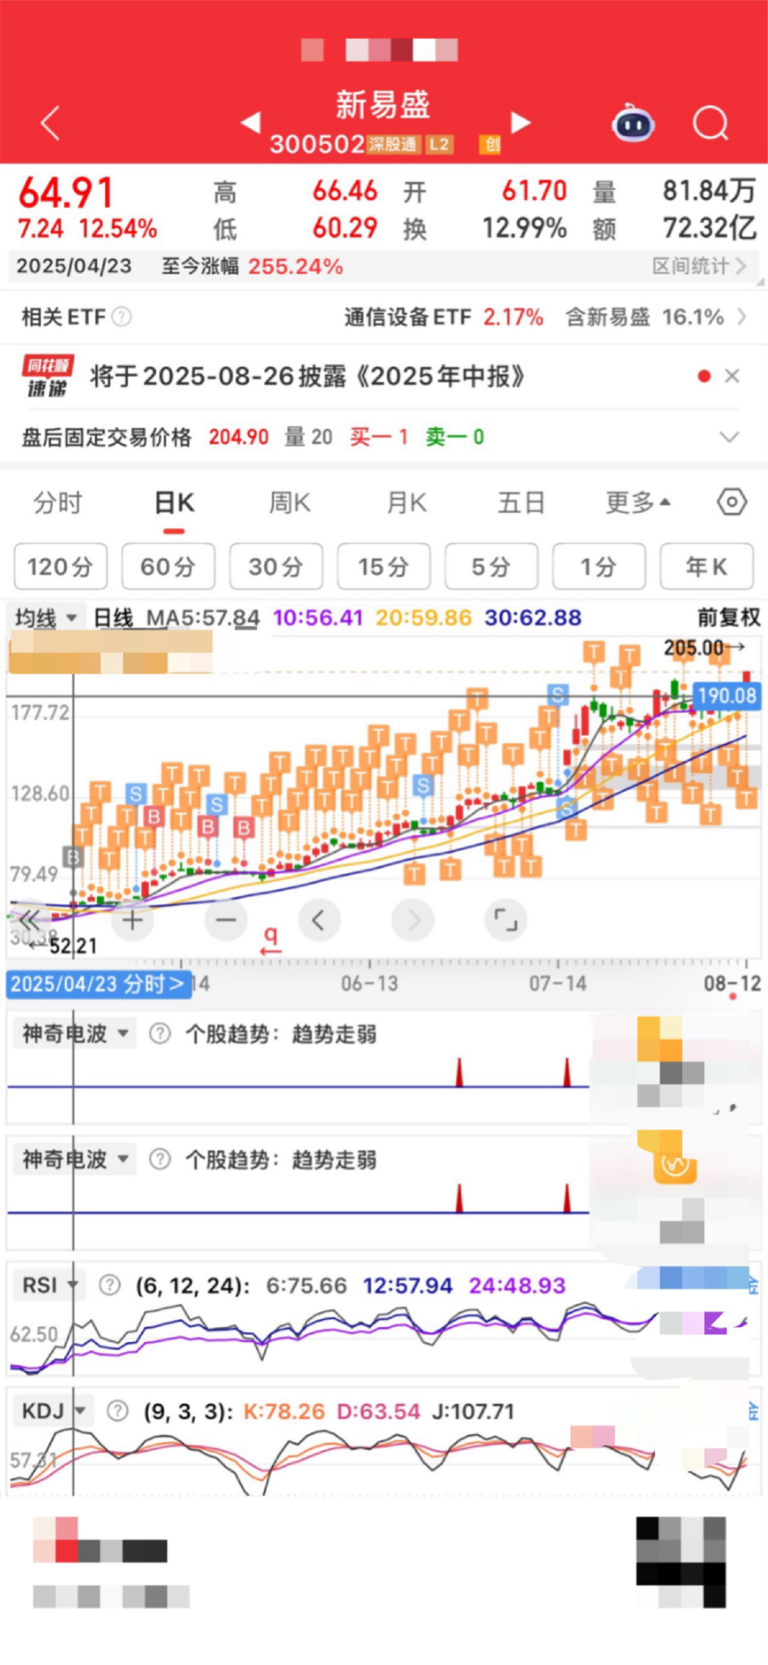Click the 6:75.66 RSI value

(x=306, y=1285)
